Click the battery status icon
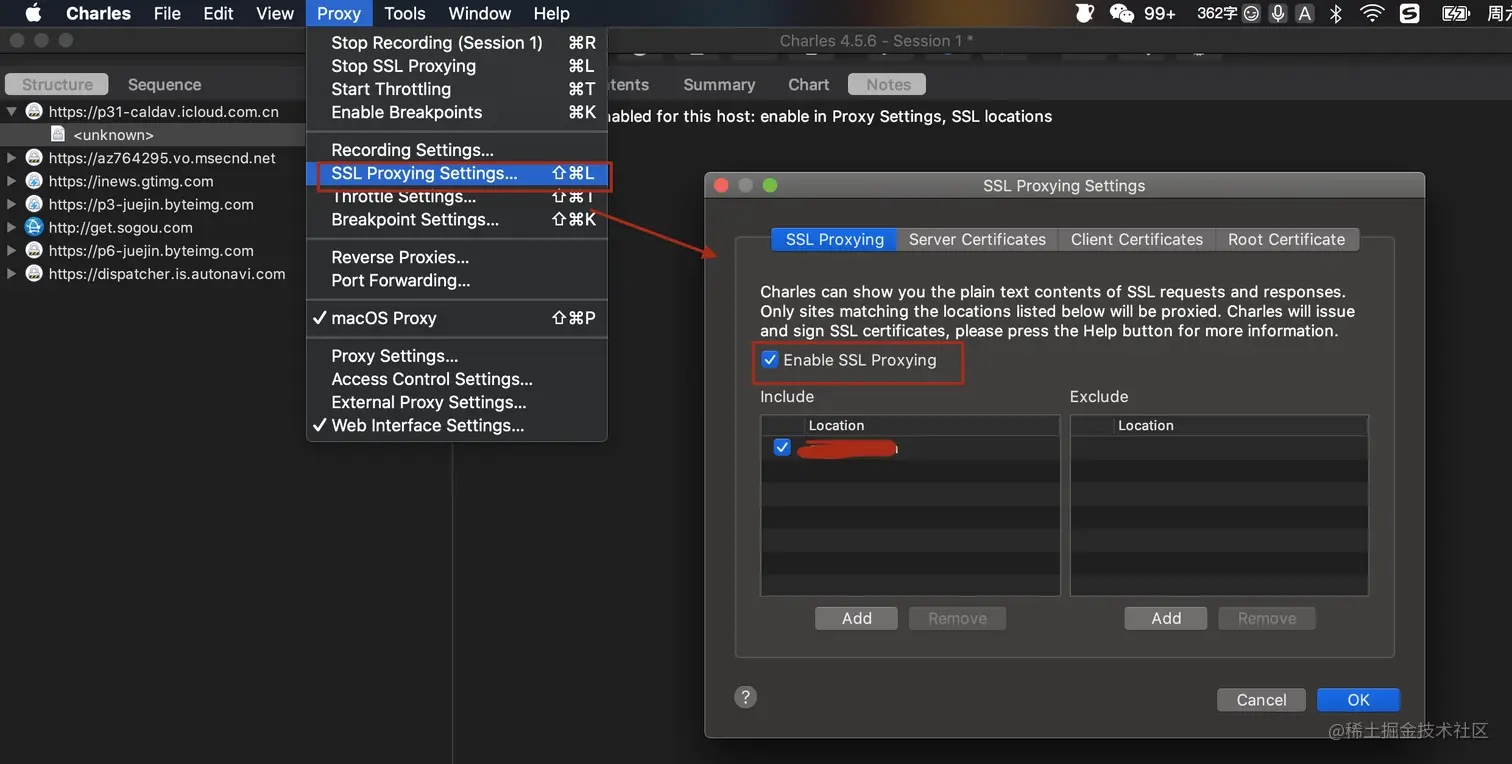The image size is (1512, 764). [x=1455, y=13]
